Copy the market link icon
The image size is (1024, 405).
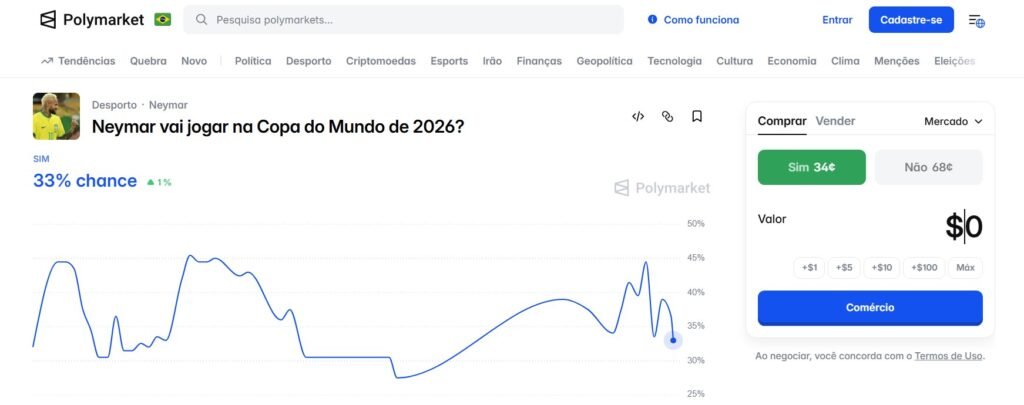pyautogui.click(x=667, y=116)
